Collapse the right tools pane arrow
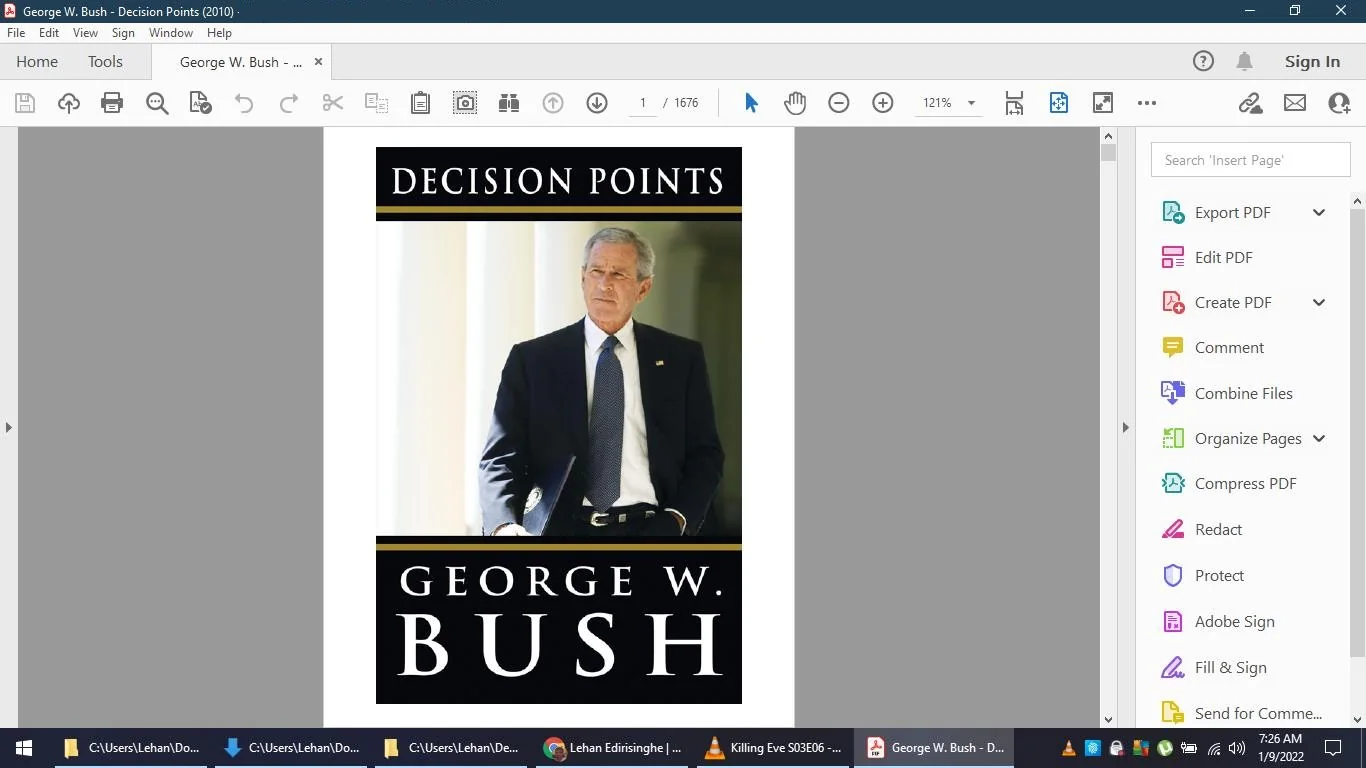Image resolution: width=1366 pixels, height=768 pixels. (x=1125, y=427)
